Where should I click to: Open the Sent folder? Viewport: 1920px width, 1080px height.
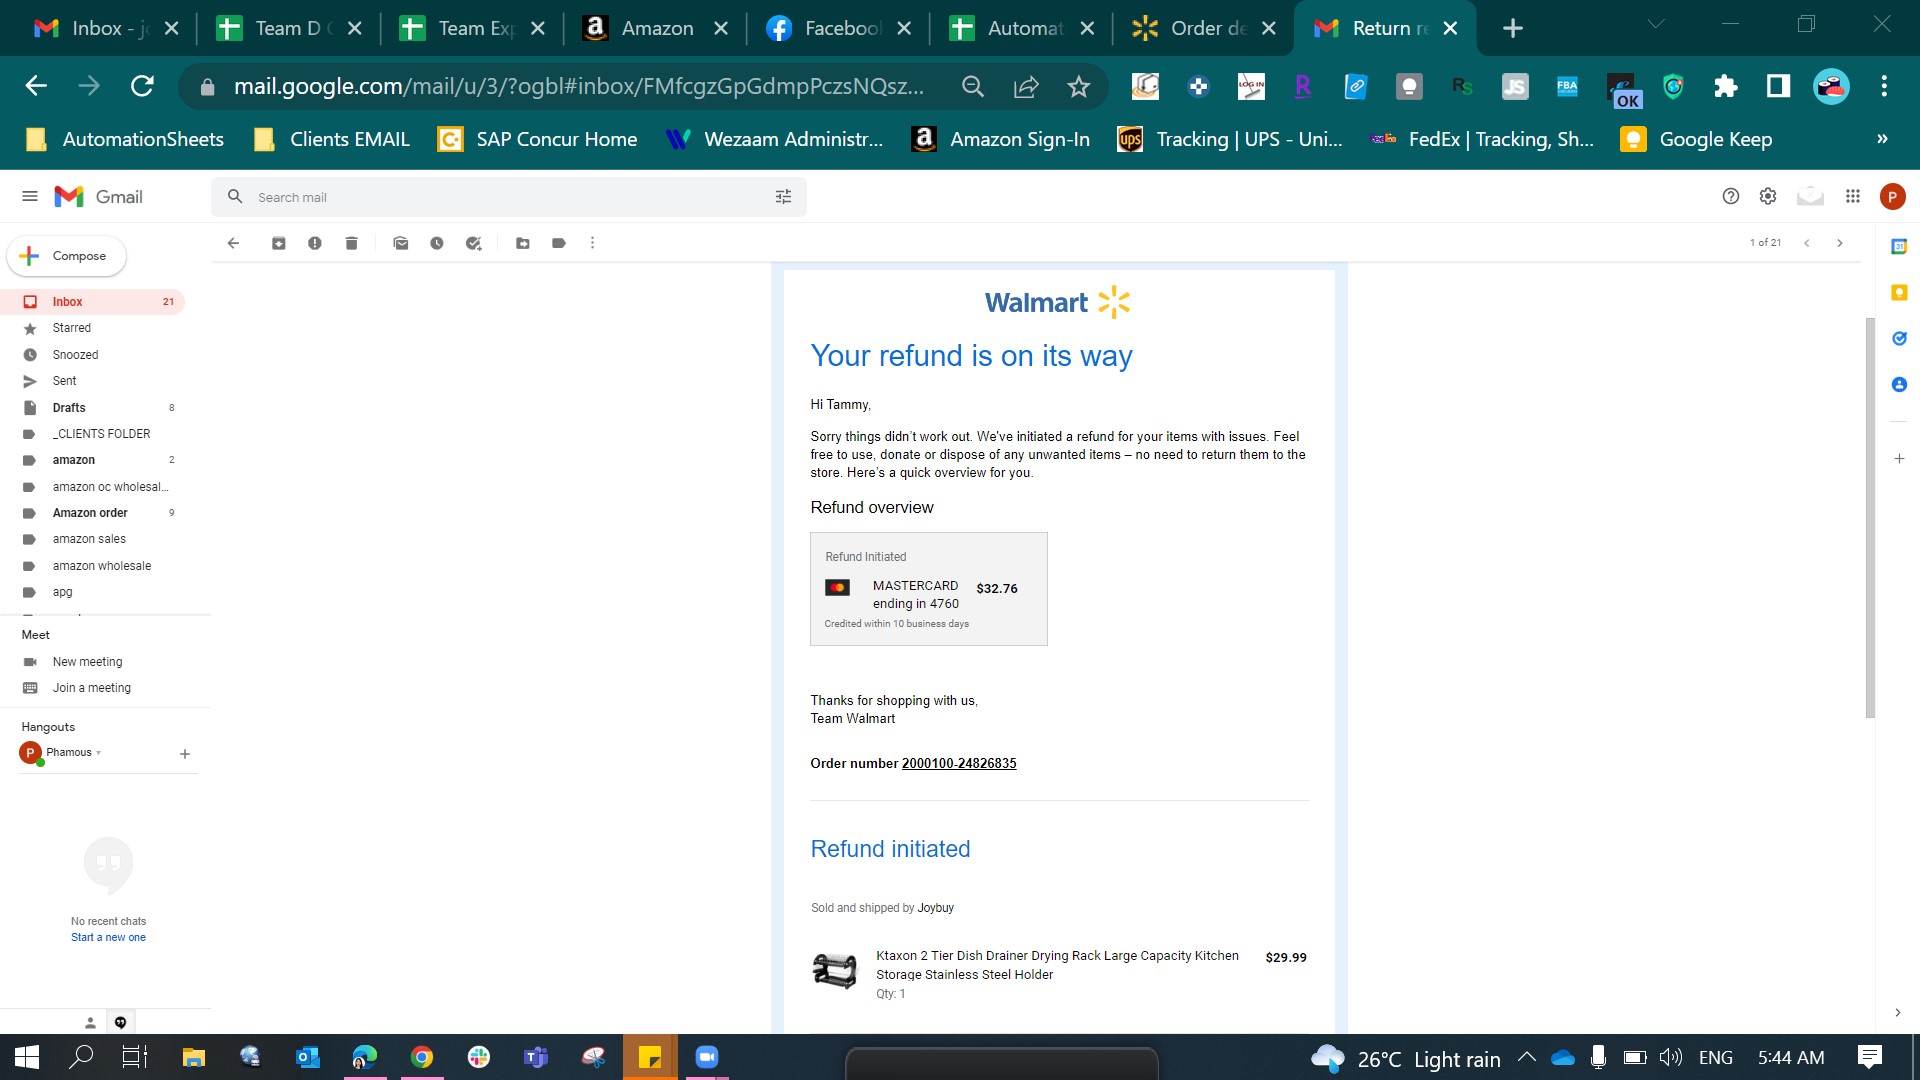pyautogui.click(x=93, y=381)
